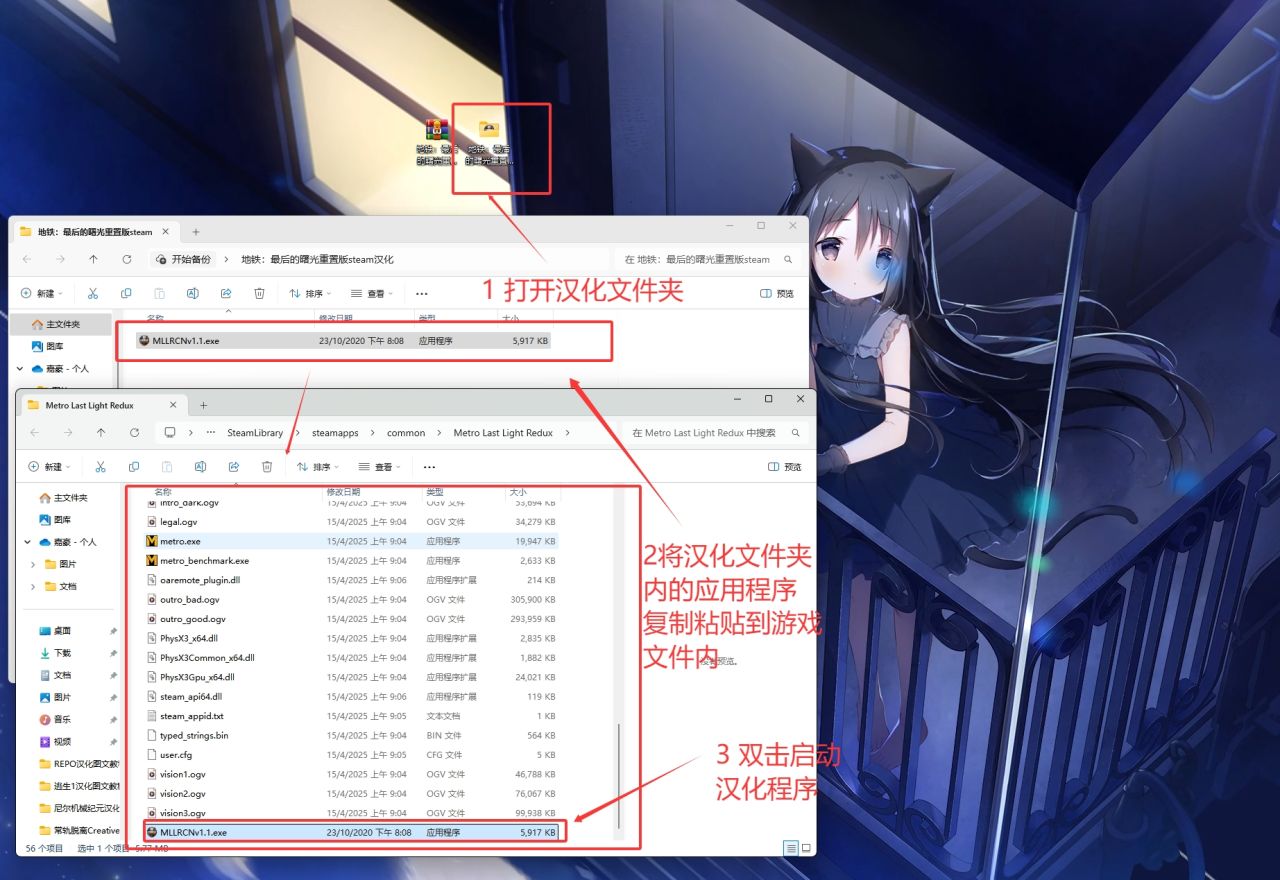Rename icon in the 地铁 steam汉化 window toolbar
The image size is (1280, 880).
(192, 294)
